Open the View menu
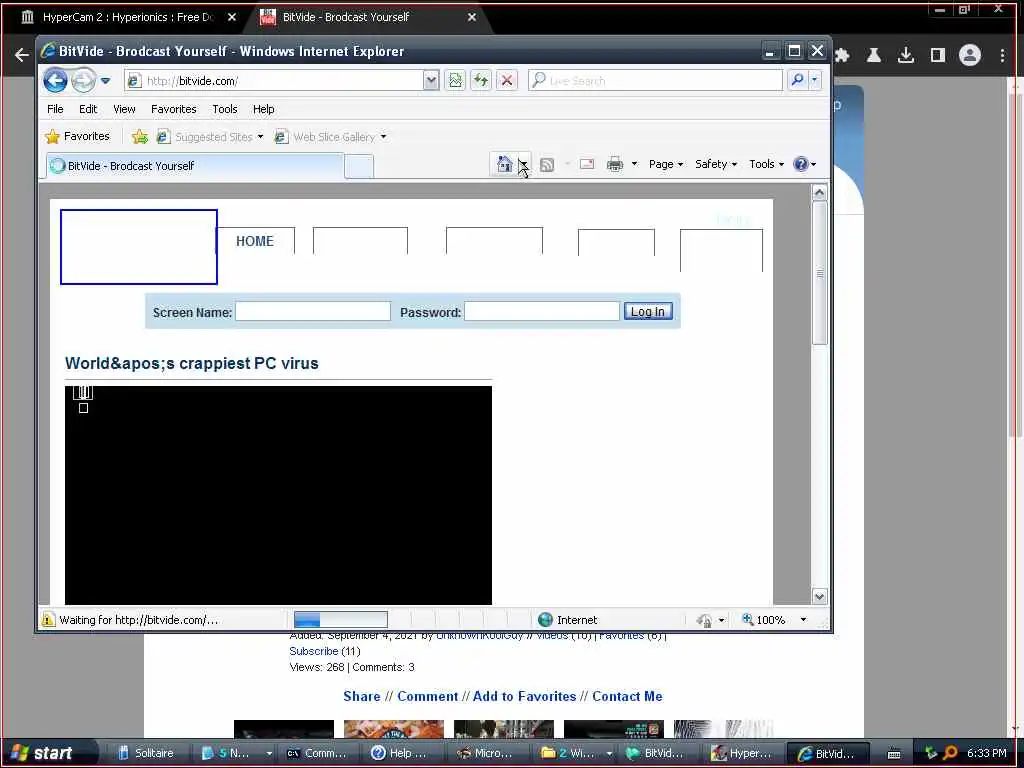Image resolution: width=1024 pixels, height=768 pixels. [x=124, y=109]
